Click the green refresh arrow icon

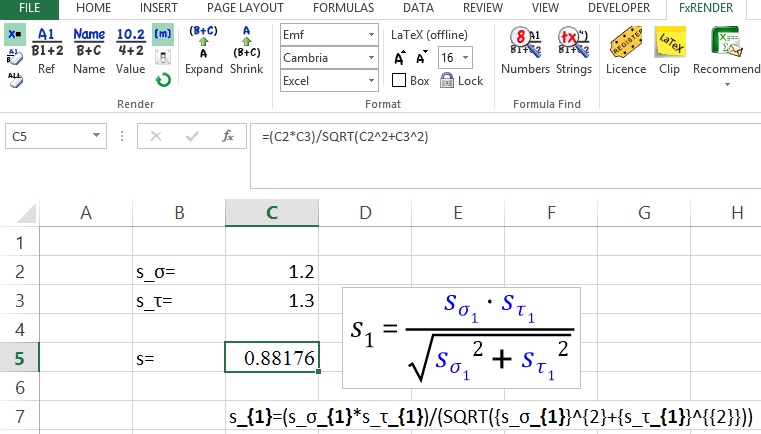163,79
